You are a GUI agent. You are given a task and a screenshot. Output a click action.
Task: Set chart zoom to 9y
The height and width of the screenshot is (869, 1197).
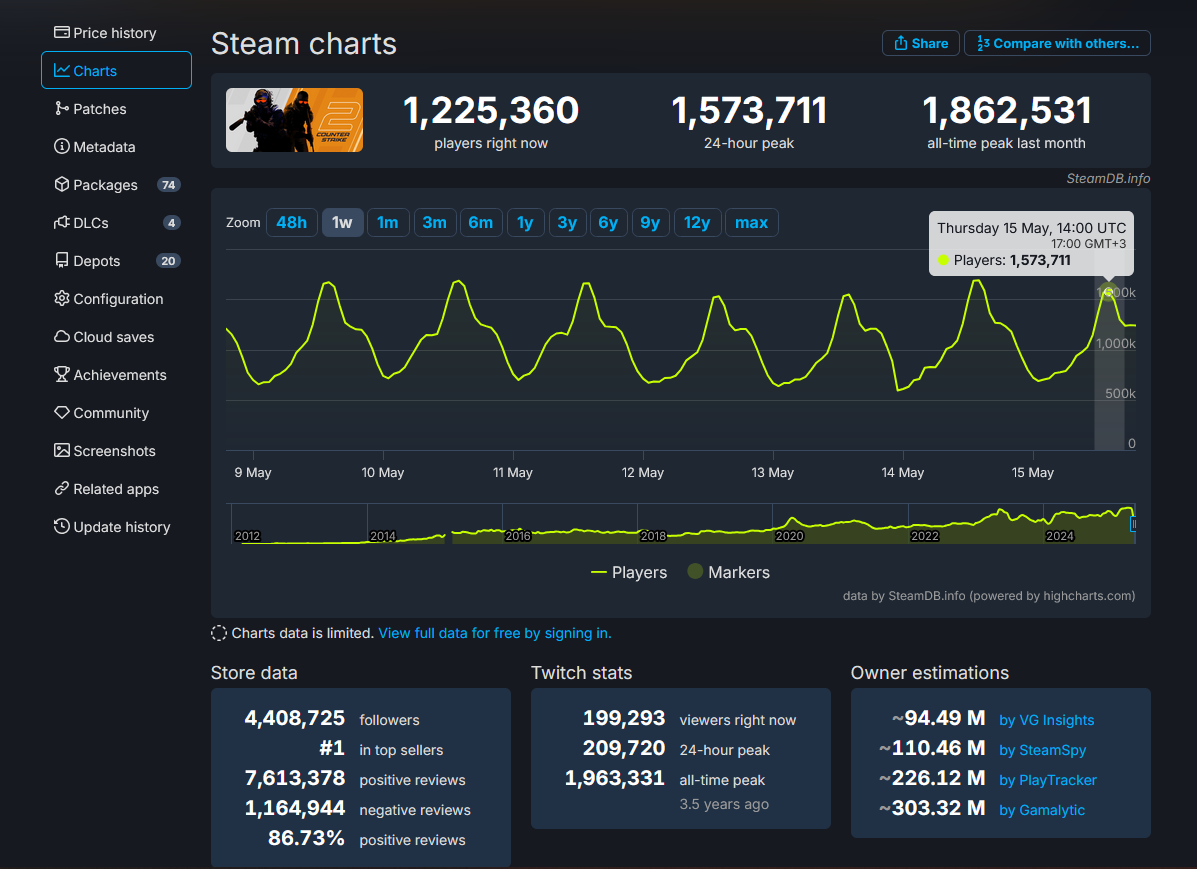(650, 223)
